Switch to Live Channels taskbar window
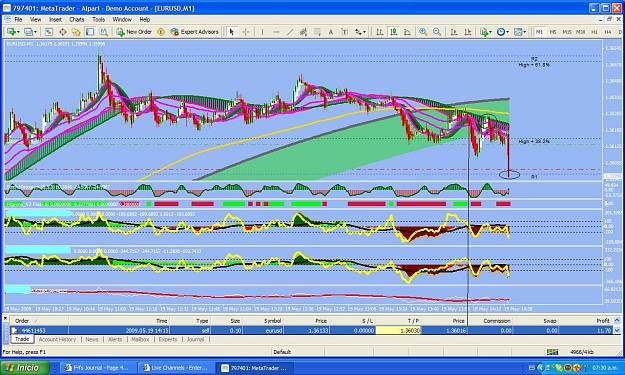Viewport: 625px width, 375px height. [175, 368]
